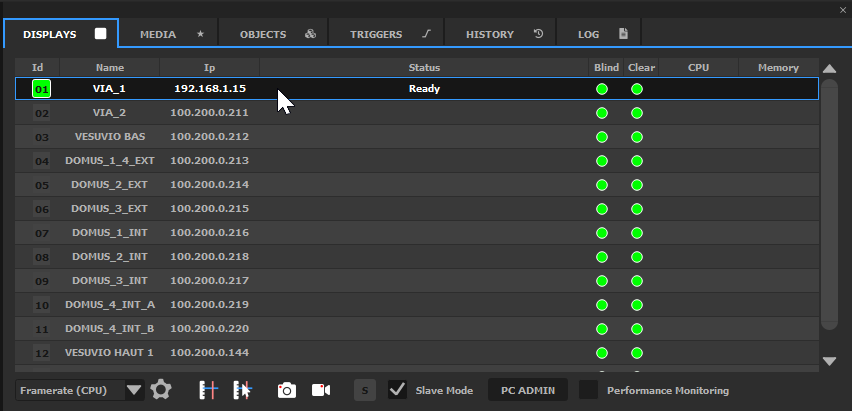Viewport: 852px width, 411px height.
Task: Select the DOMUS_2_INT display row
Action: tap(110, 257)
